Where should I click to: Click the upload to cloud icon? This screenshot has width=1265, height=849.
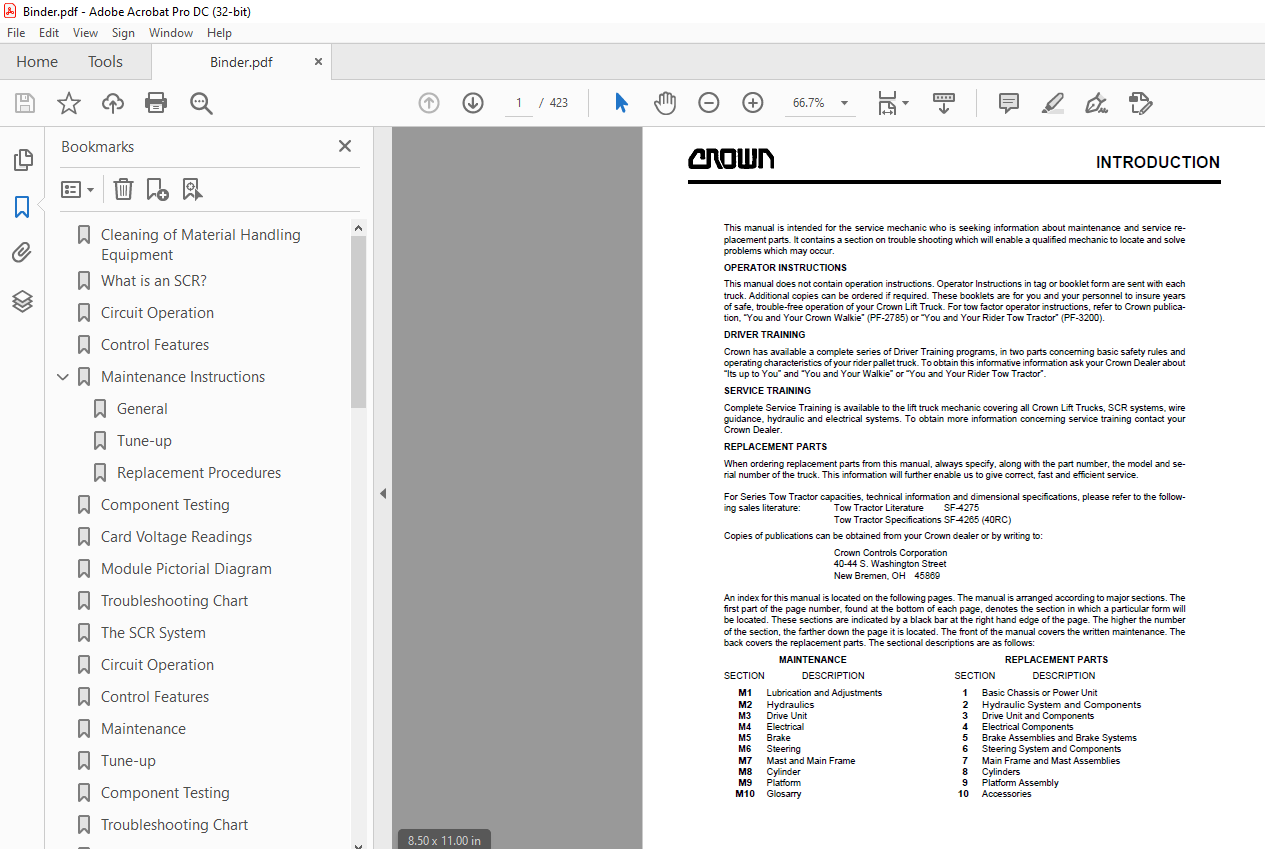113,103
